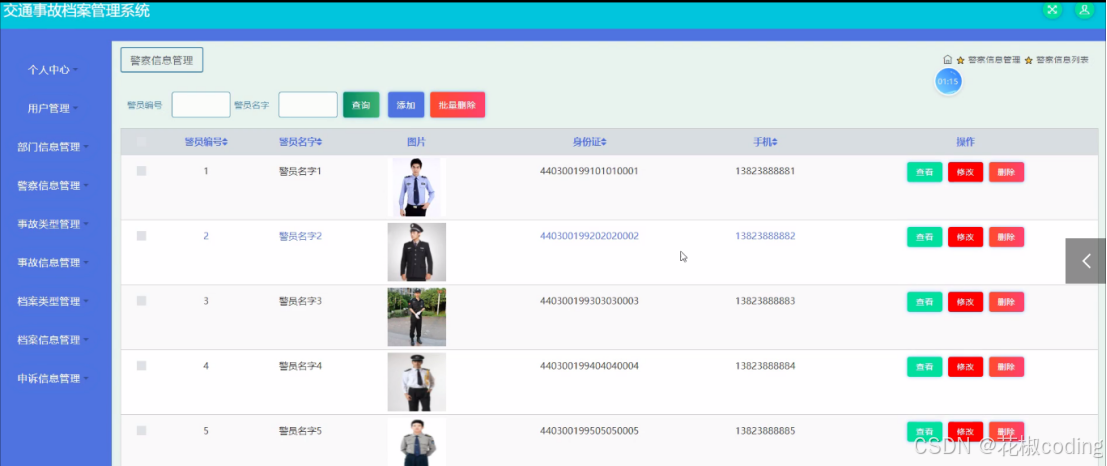The image size is (1107, 466).
Task: Click ID number 440300199202020002
Action: [x=590, y=236]
